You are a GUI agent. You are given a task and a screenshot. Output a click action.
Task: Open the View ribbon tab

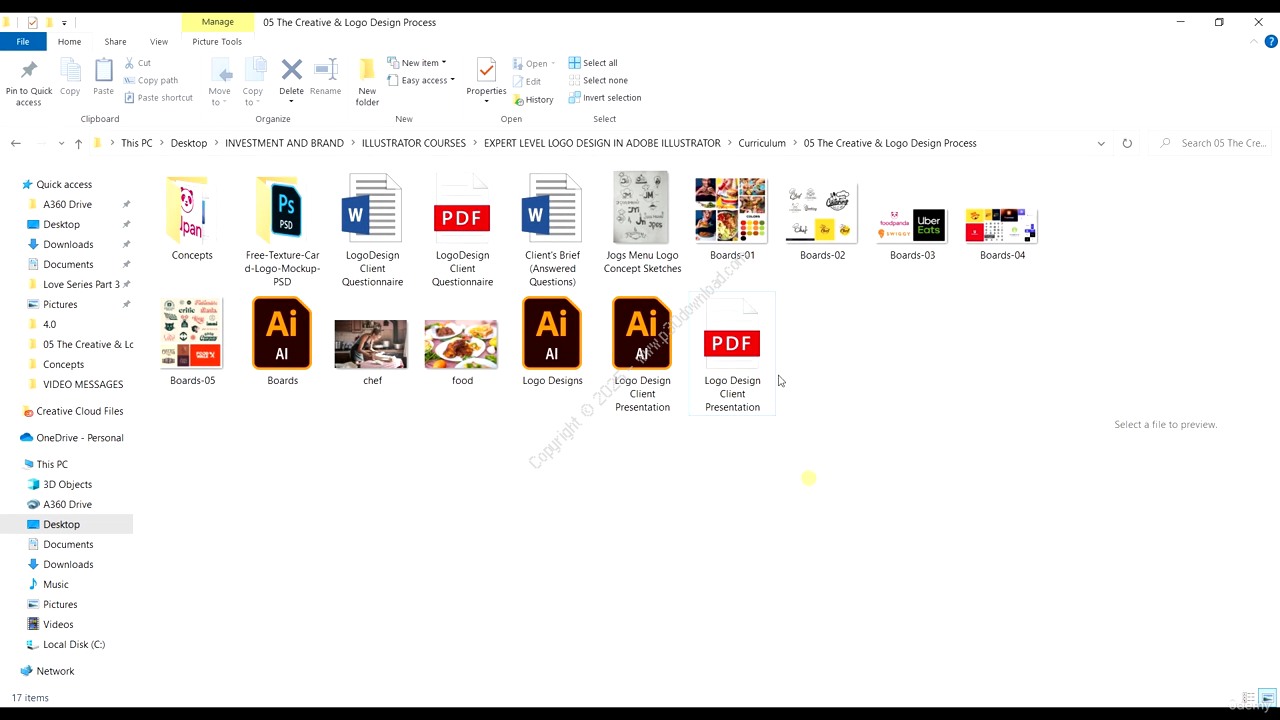[x=158, y=42]
